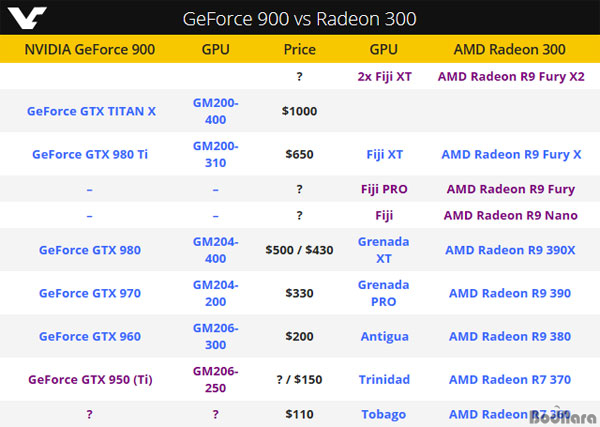Select the $110 price cell
Screen dimensions: 600x427
299,415
